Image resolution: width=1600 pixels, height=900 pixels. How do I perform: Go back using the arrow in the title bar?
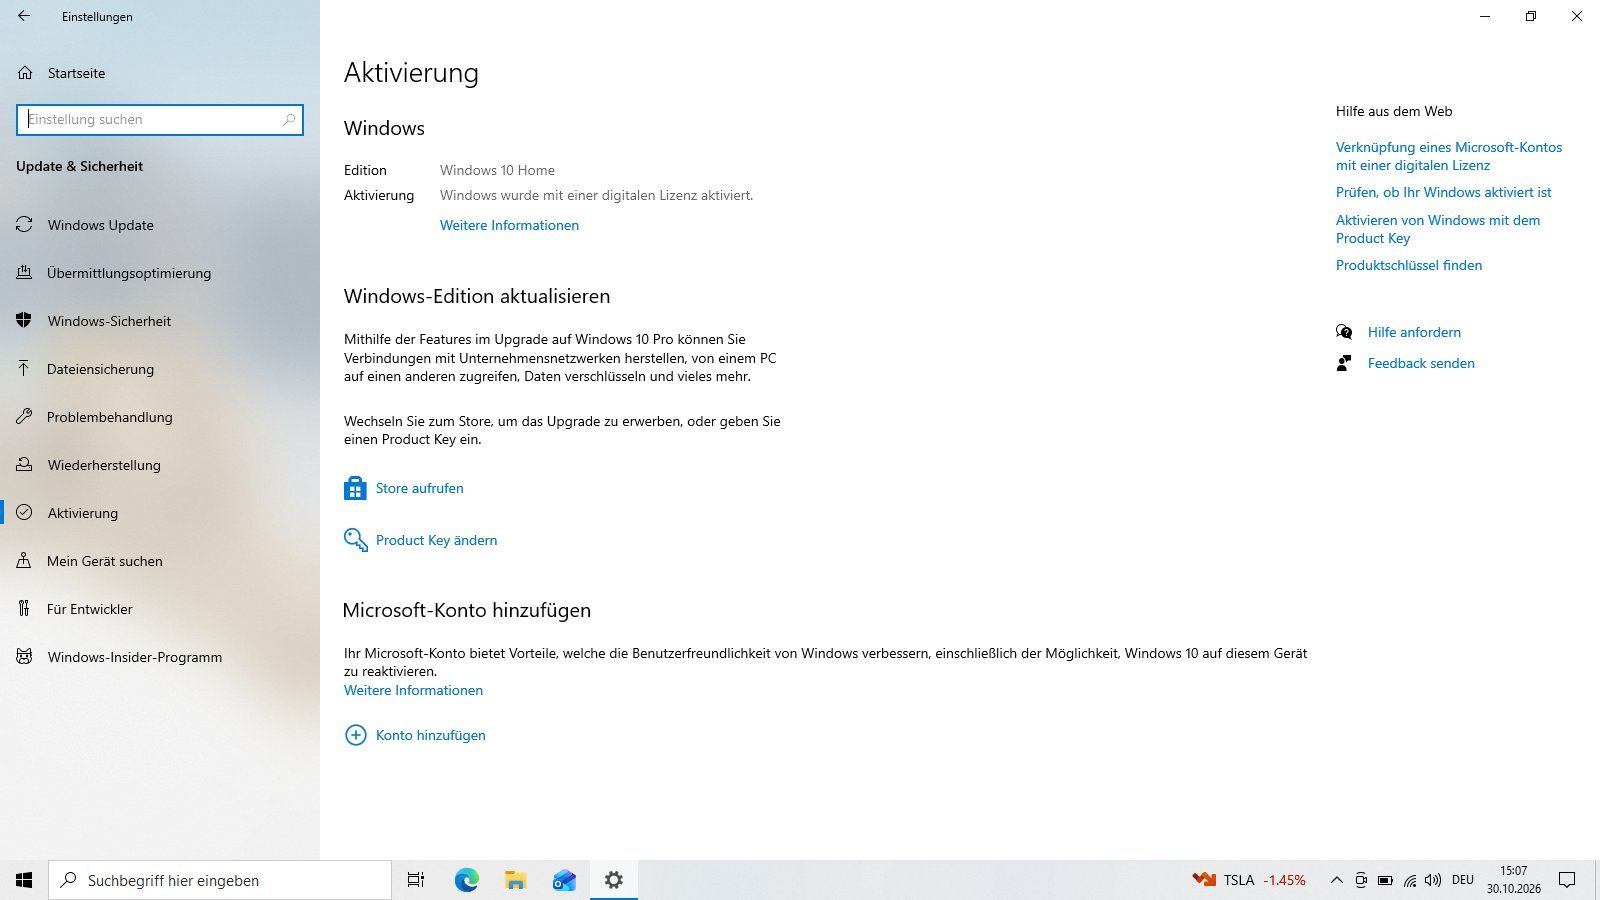[x=24, y=16]
